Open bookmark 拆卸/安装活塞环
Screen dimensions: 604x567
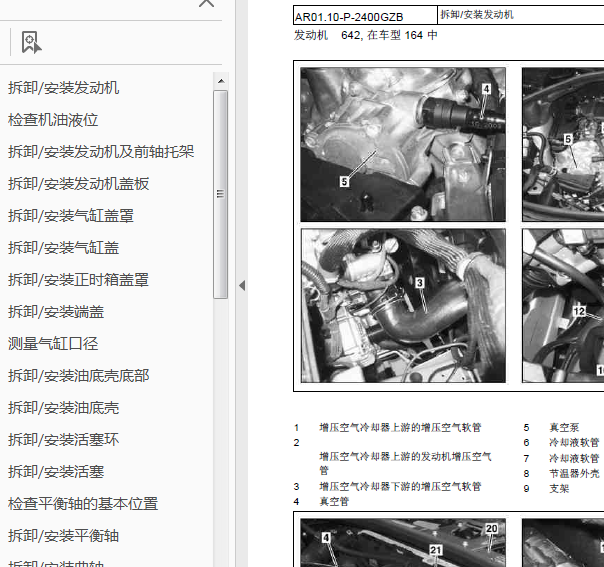pos(64,440)
